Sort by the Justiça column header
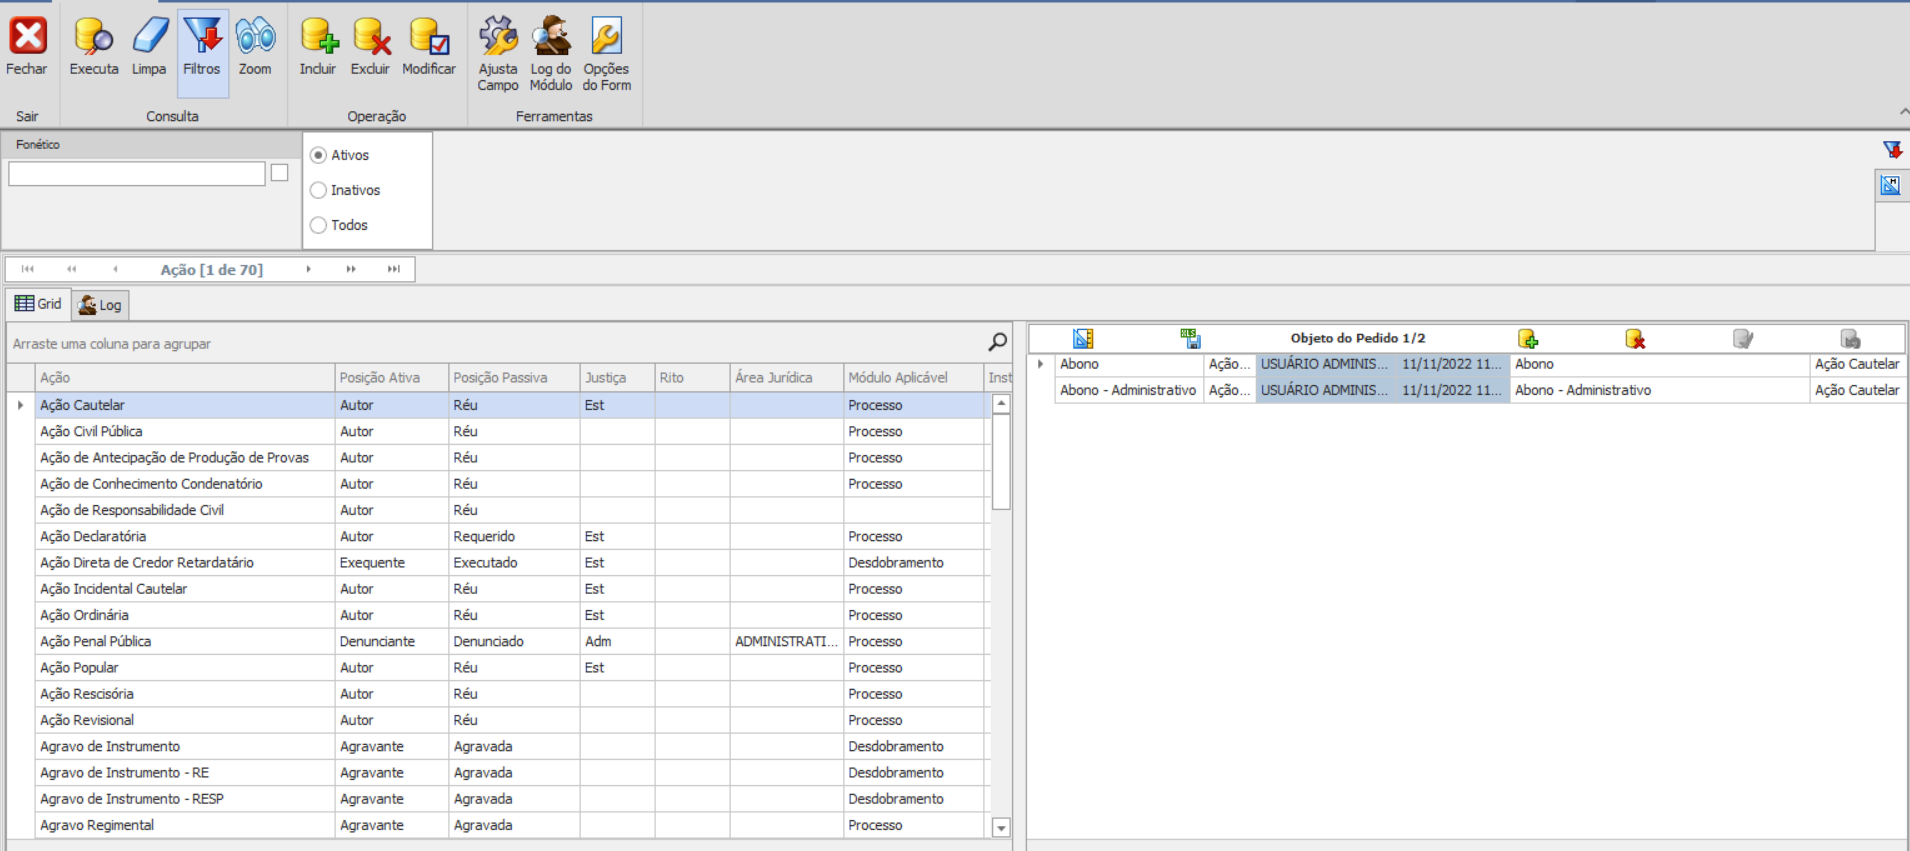Screen dimensions: 1910x851 (617, 378)
